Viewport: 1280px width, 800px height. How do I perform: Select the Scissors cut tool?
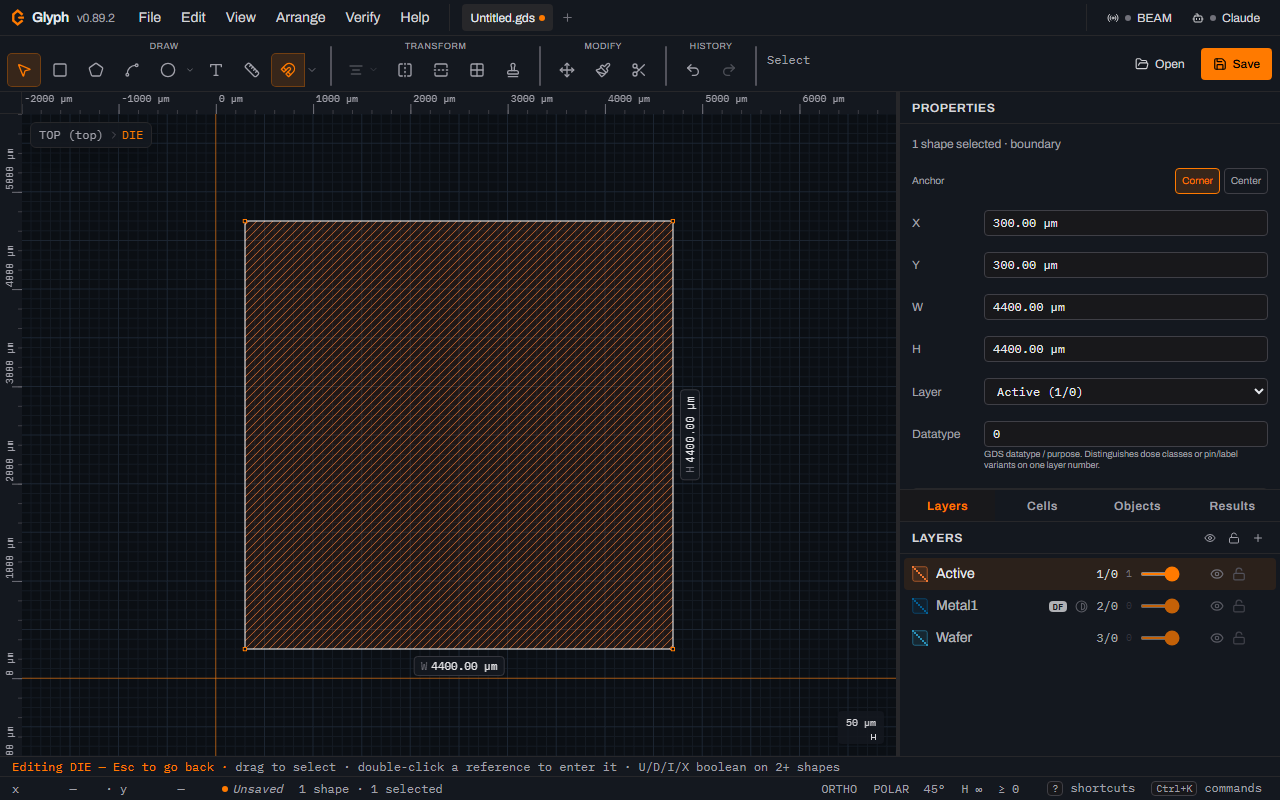coord(639,70)
